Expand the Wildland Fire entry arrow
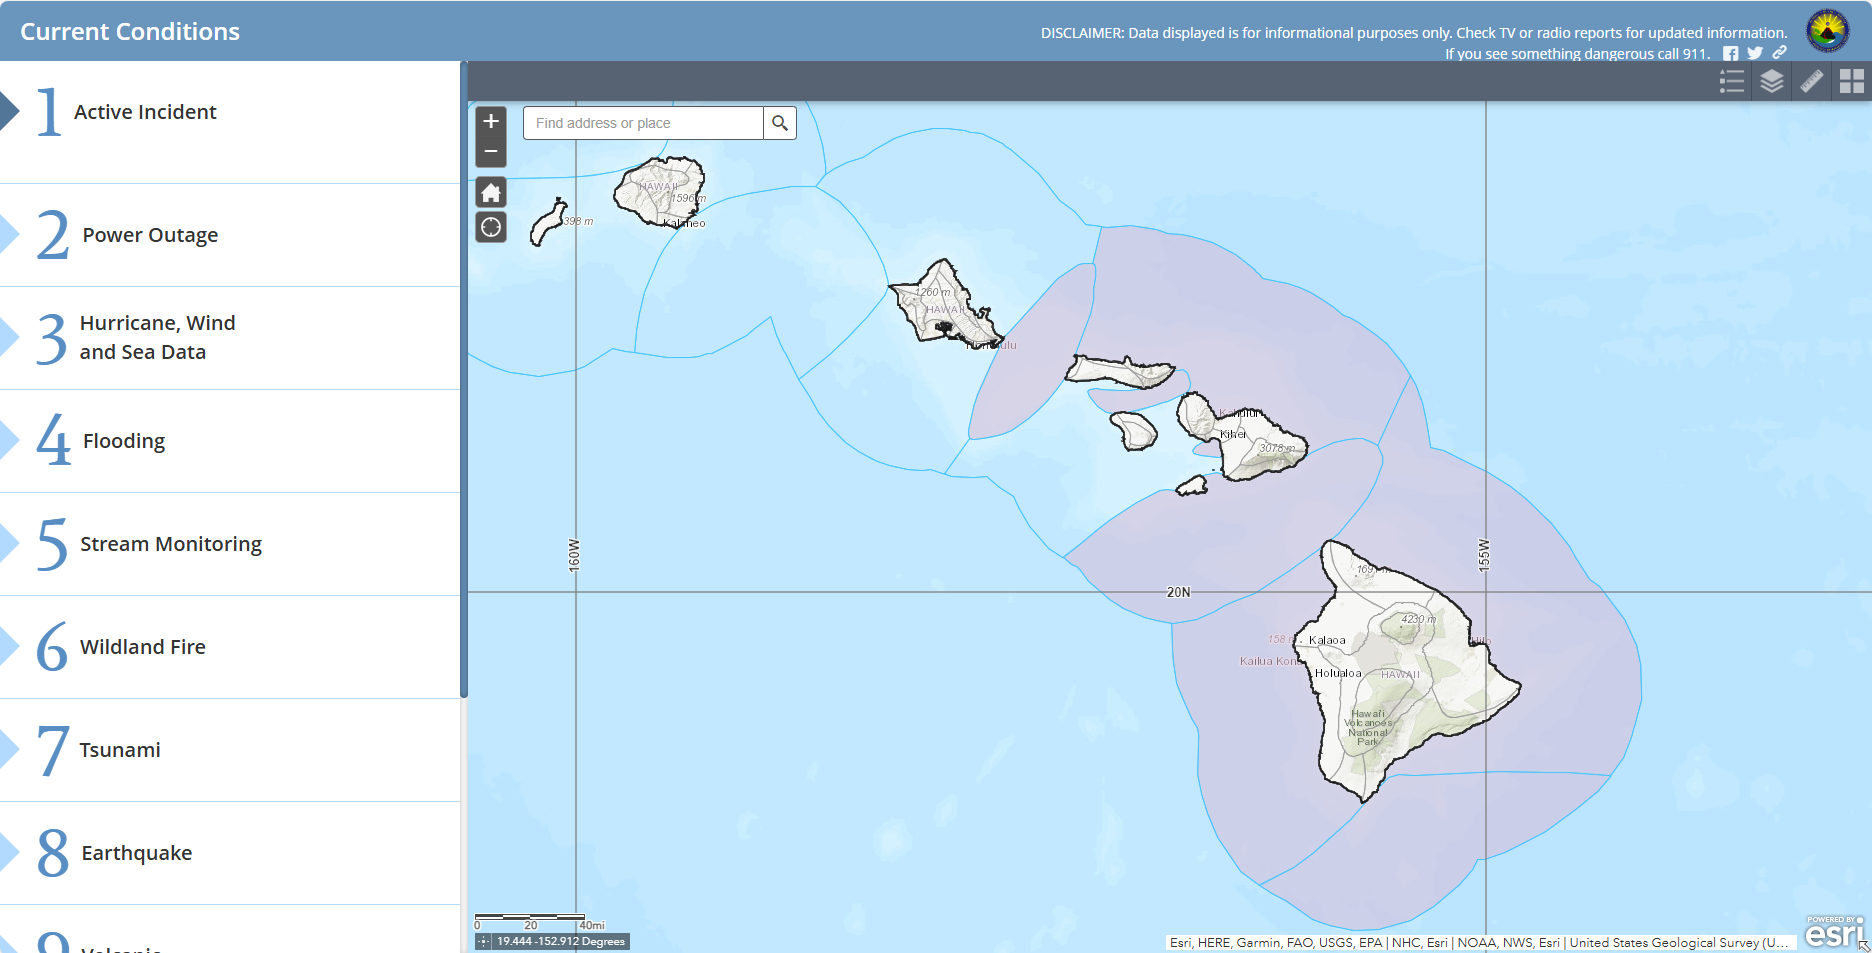The height and width of the screenshot is (953, 1872). [x=9, y=647]
